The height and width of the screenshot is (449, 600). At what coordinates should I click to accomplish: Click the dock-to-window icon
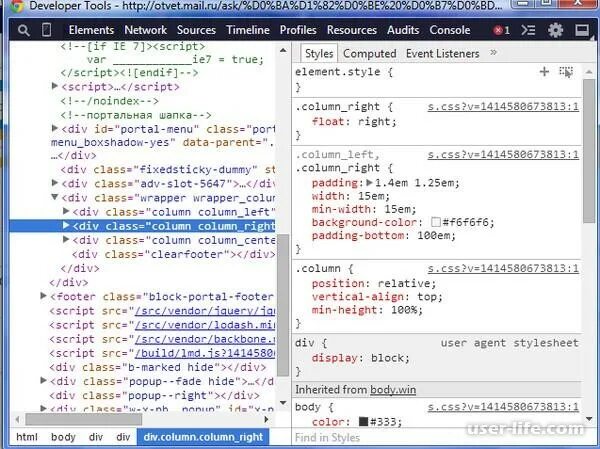point(582,30)
